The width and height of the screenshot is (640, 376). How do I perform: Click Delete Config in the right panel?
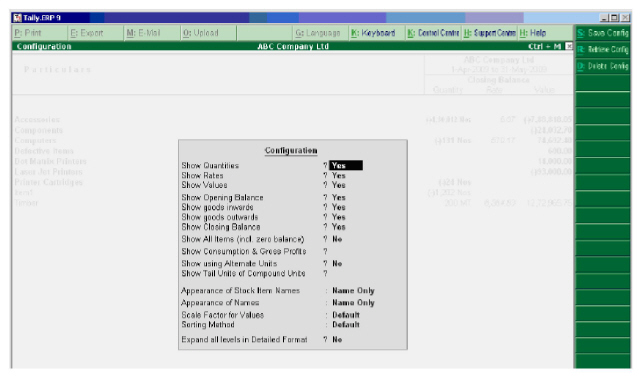[x=603, y=66]
